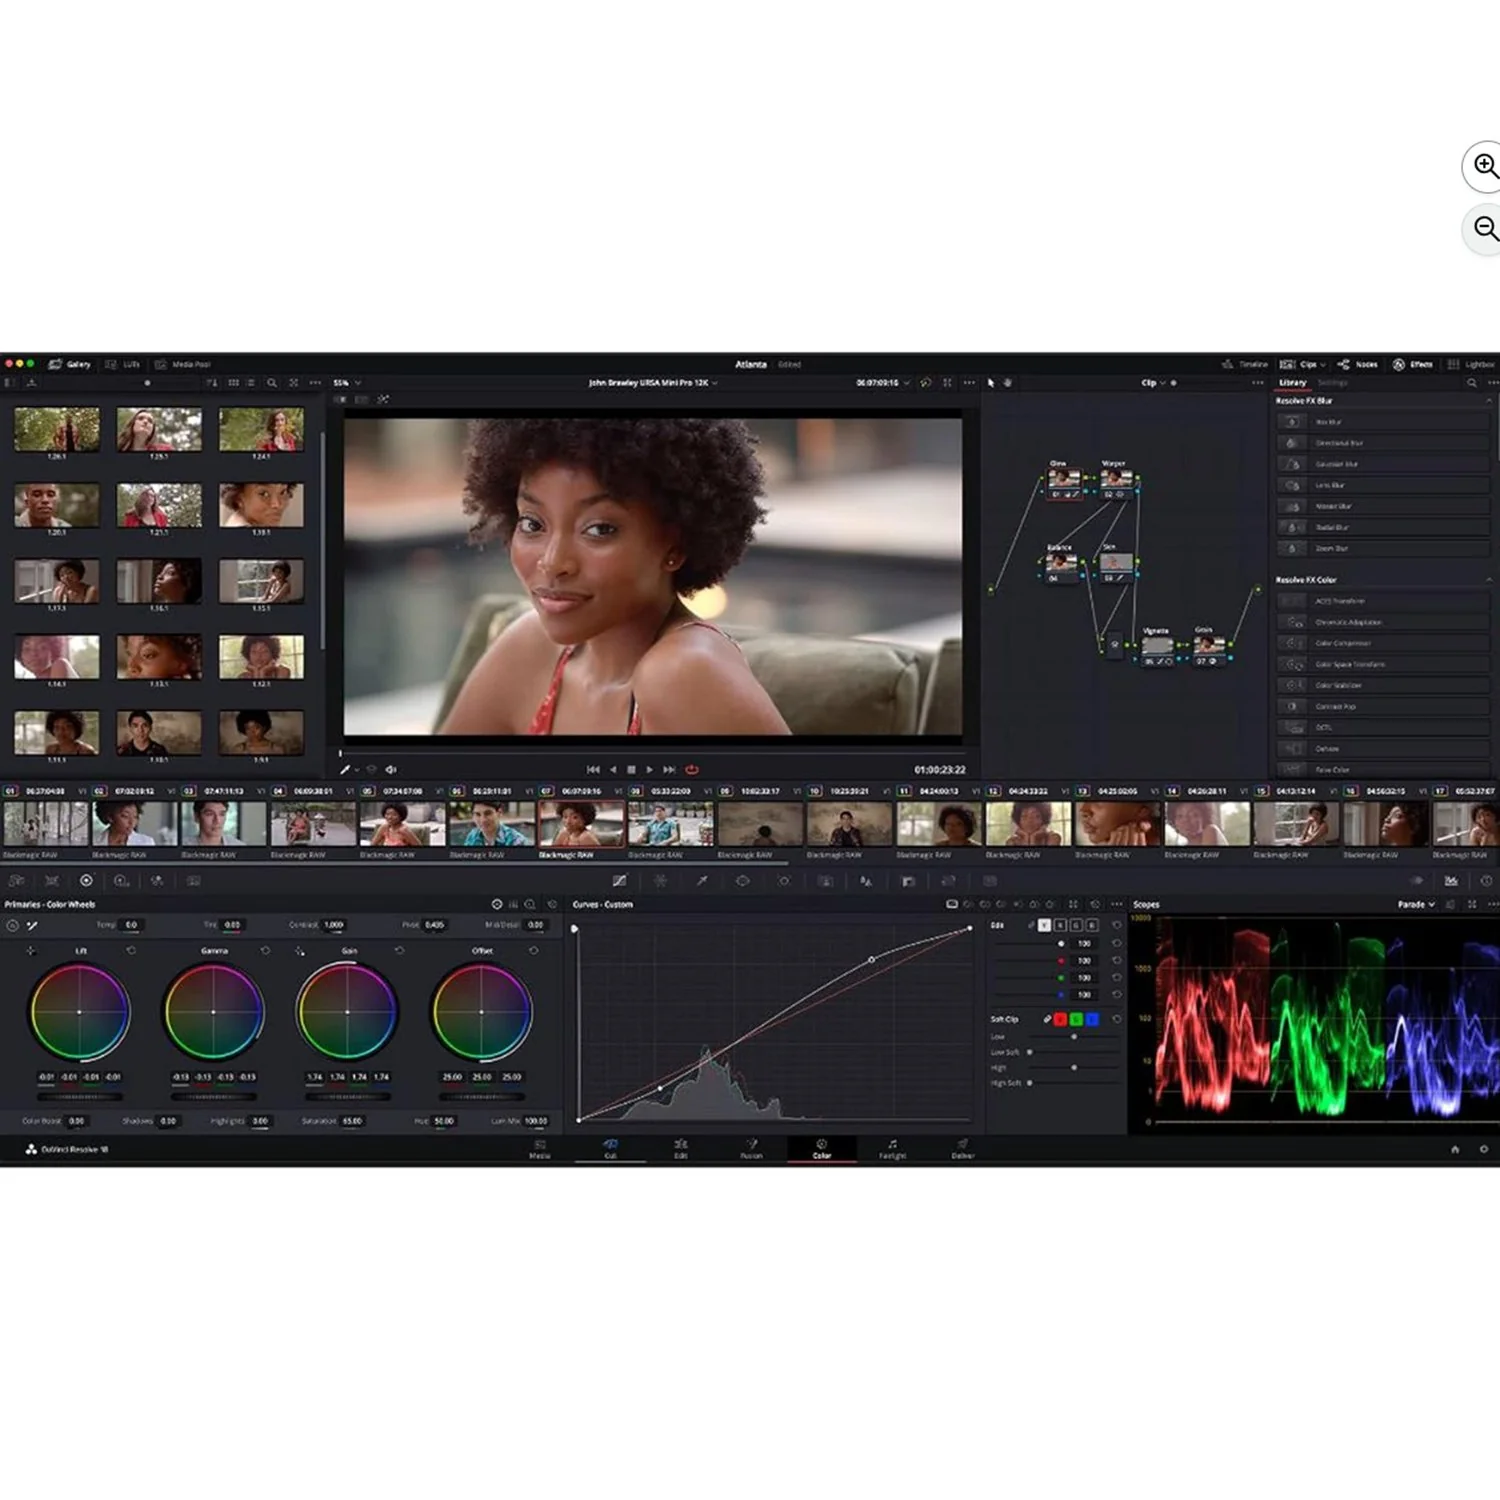Image resolution: width=1500 pixels, height=1500 pixels.
Task: Reset the Gamma color wheel
Action: [x=265, y=951]
